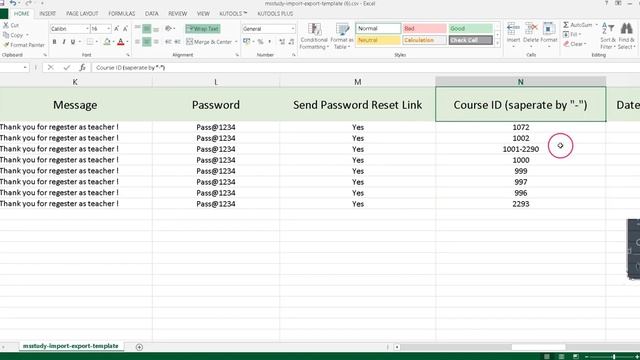
Task: Open the KUTOOLS PLUS tab
Action: tap(275, 13)
